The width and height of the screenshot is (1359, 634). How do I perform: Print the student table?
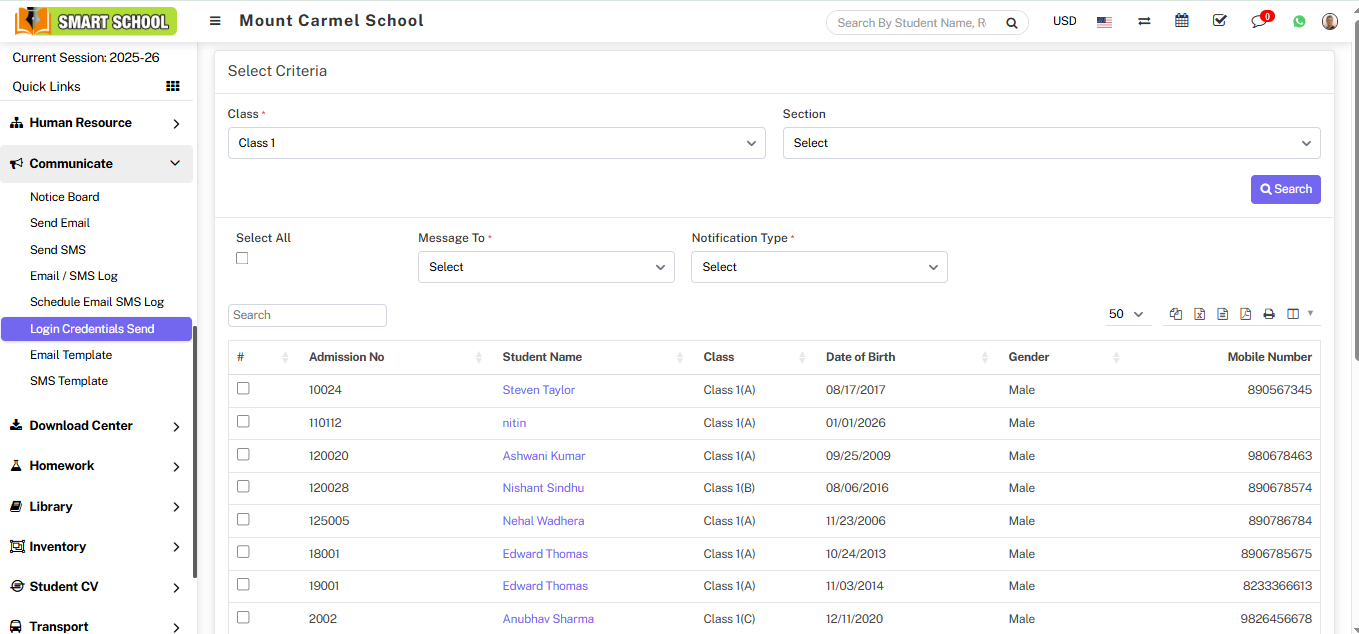(x=1269, y=314)
